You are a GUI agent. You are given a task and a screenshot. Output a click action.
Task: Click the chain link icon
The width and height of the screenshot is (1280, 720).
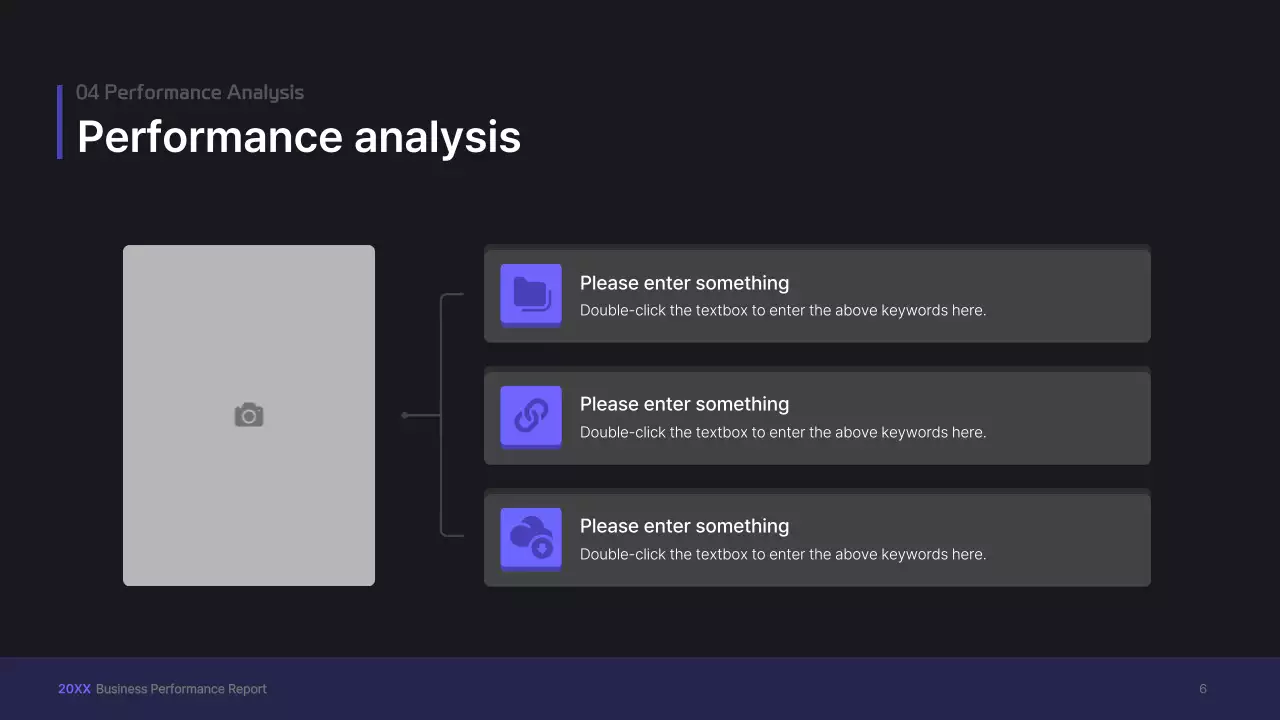coord(531,416)
